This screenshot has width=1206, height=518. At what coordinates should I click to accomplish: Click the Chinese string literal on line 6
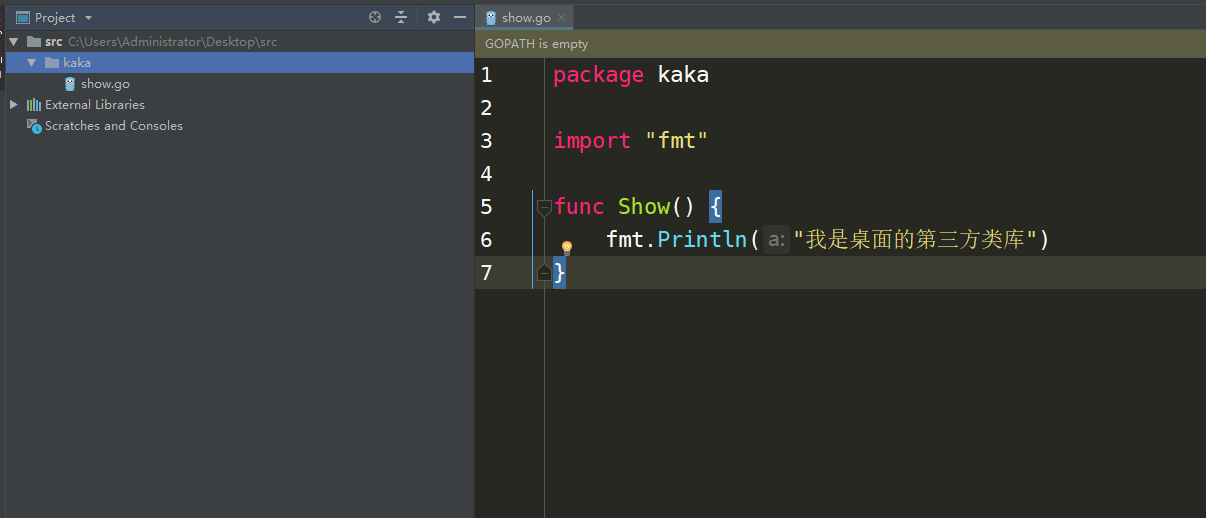point(914,240)
